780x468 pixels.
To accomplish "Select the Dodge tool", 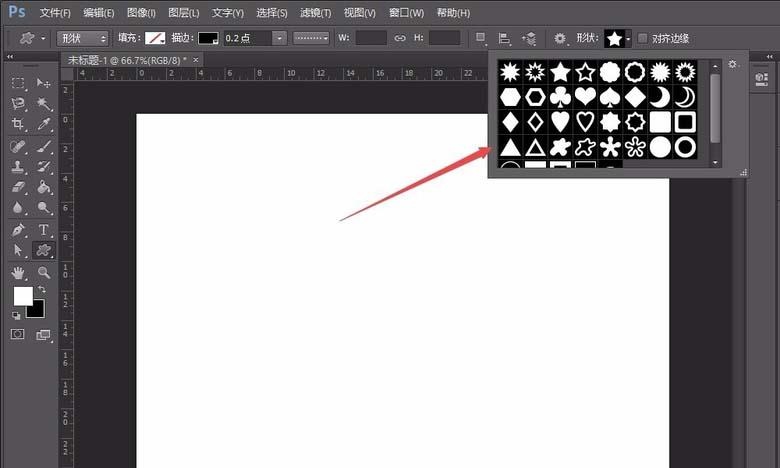I will click(43, 207).
